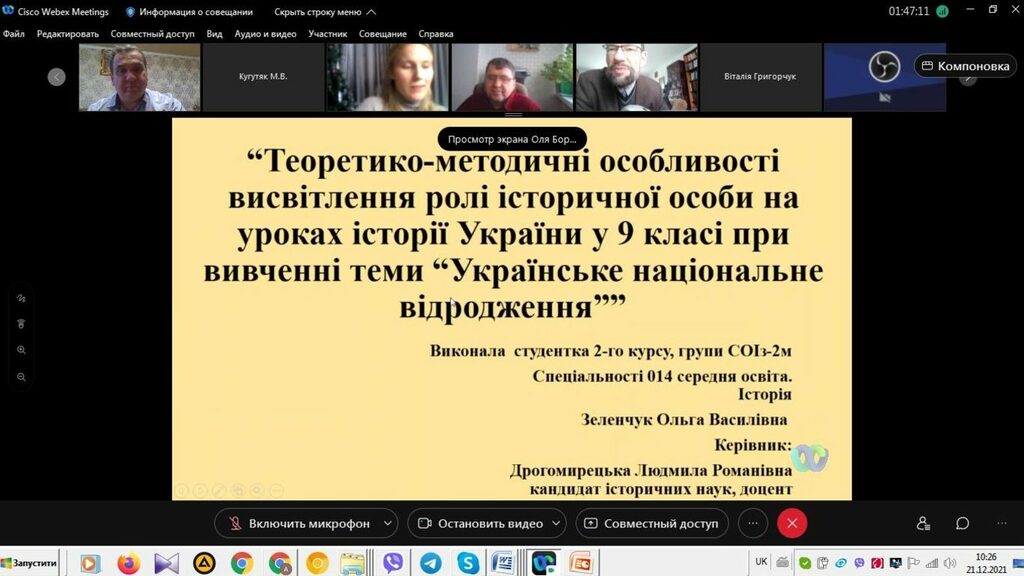This screenshot has height=576, width=1024.
Task: Open the participants panel icon
Action: point(923,523)
